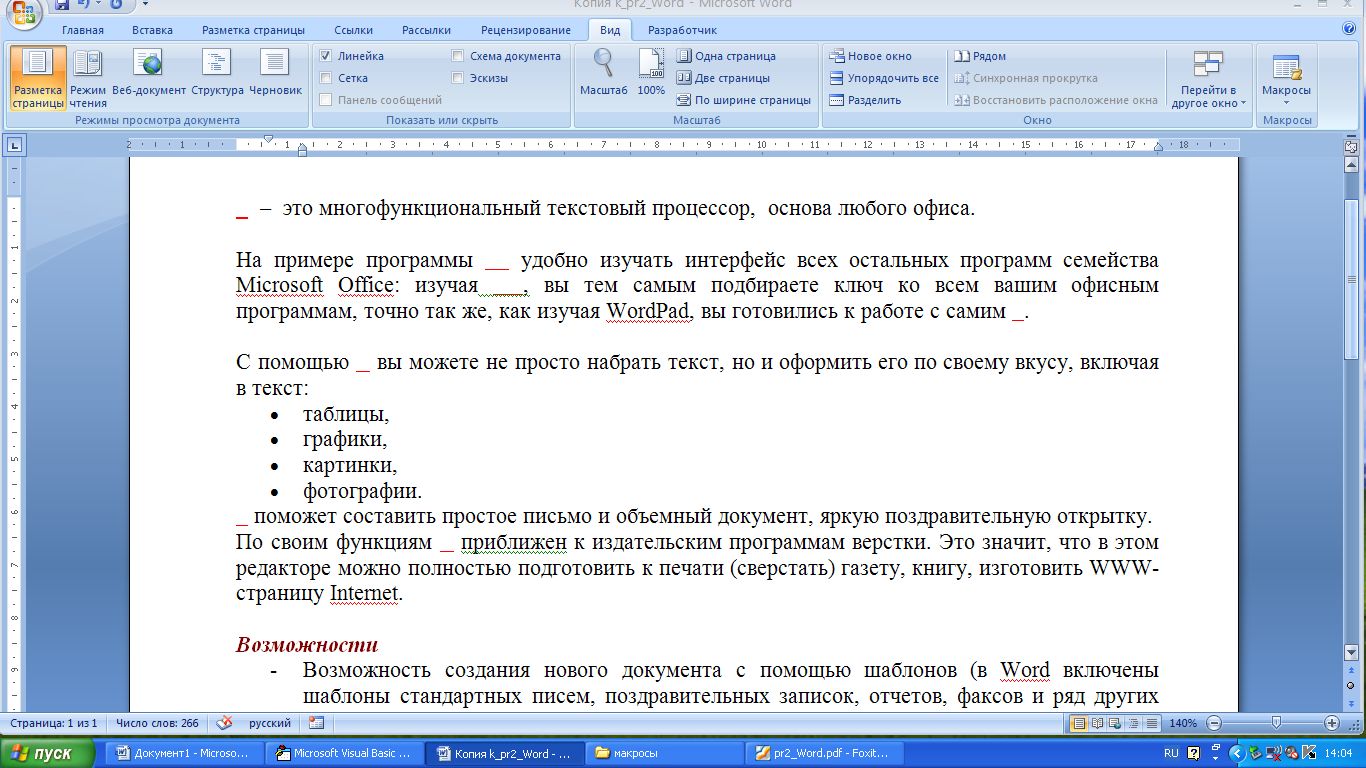Choose По ширине страницы zoom
1366x768 pixels.
click(x=744, y=100)
